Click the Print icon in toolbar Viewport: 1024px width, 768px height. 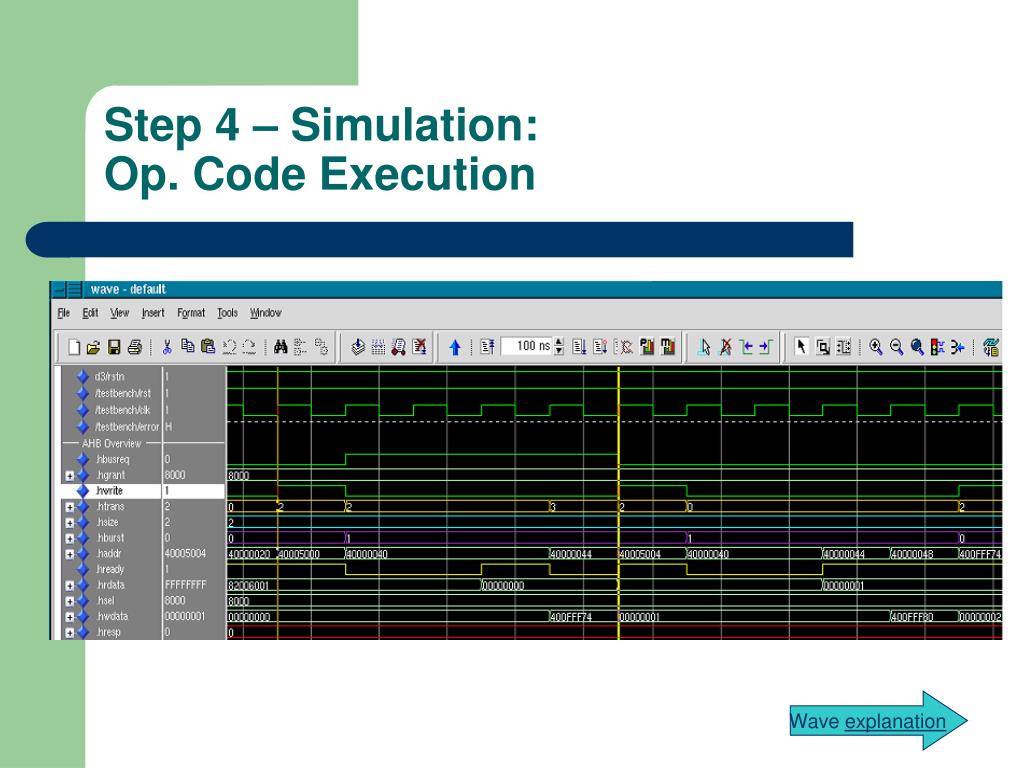click(x=135, y=347)
